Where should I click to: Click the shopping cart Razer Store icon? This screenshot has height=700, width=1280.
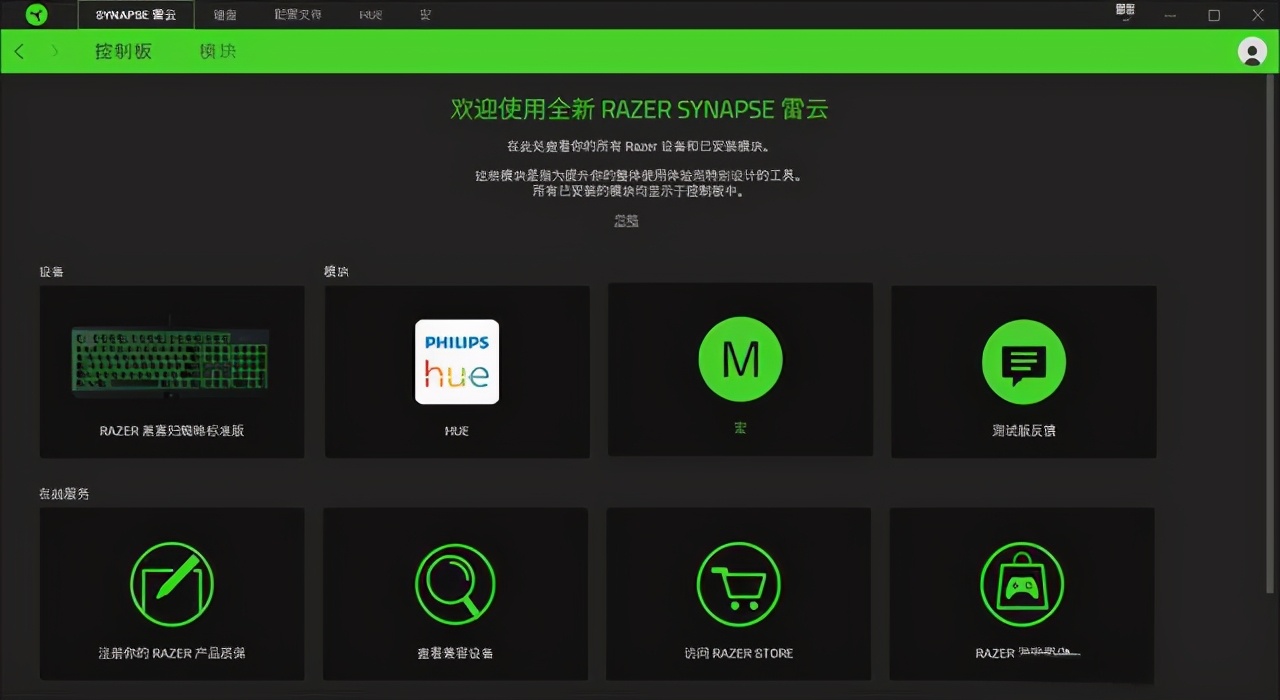pyautogui.click(x=739, y=584)
